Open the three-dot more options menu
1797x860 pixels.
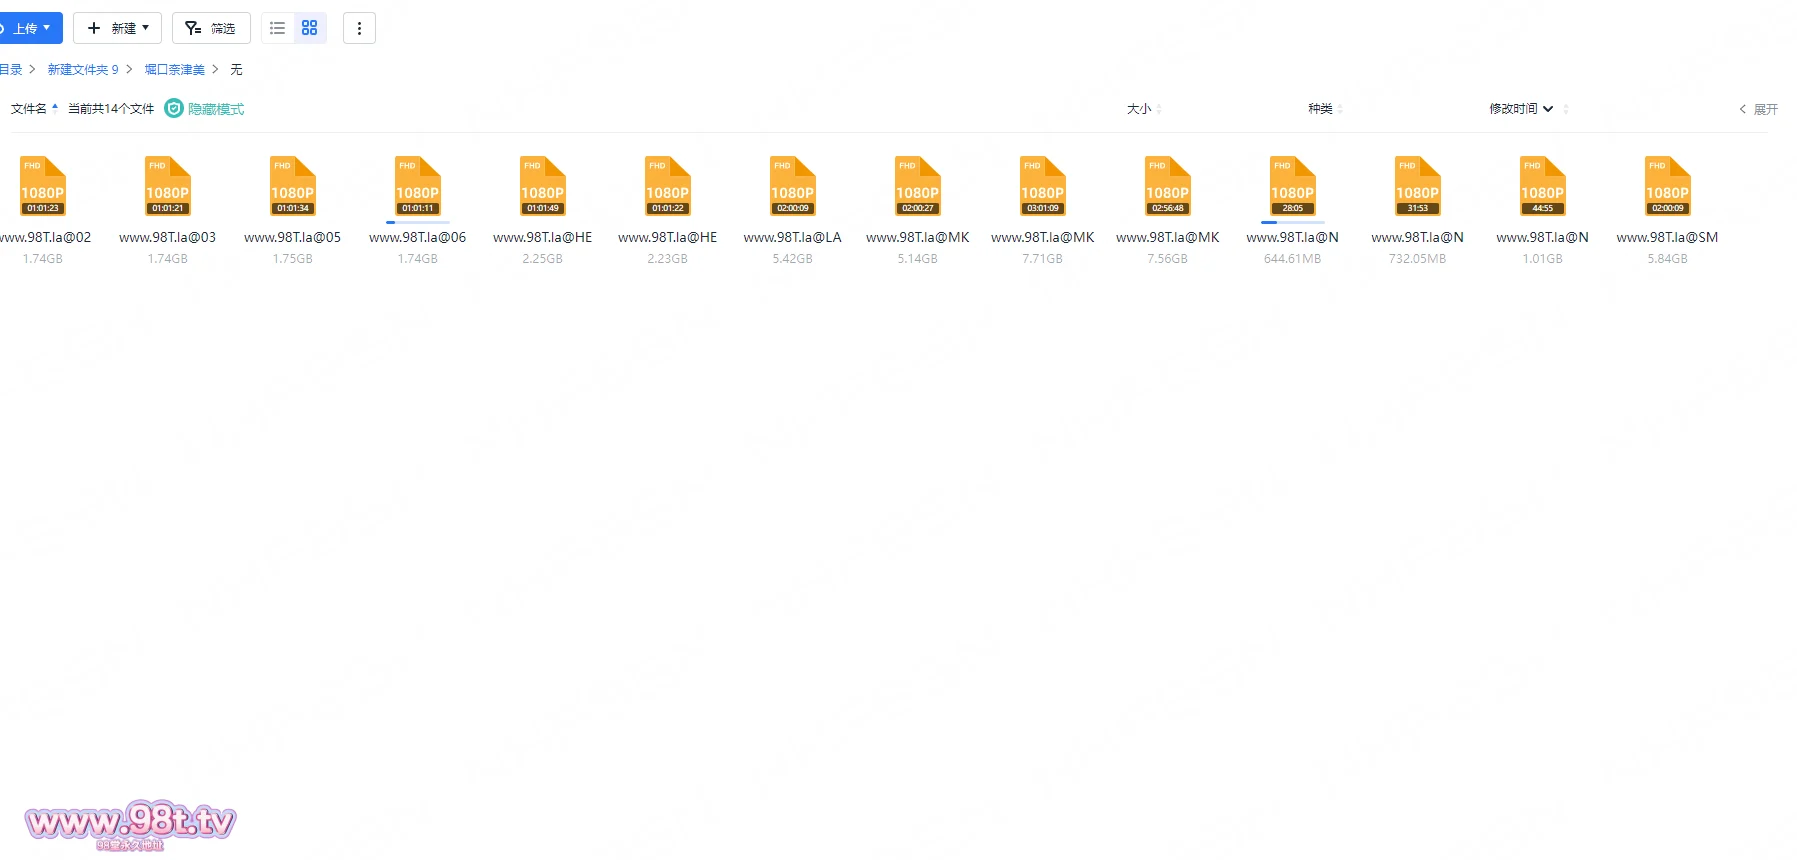(x=359, y=28)
